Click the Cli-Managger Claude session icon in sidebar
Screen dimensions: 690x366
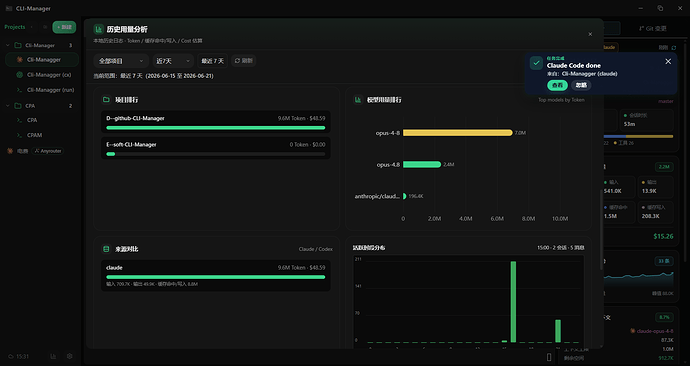[19, 59]
